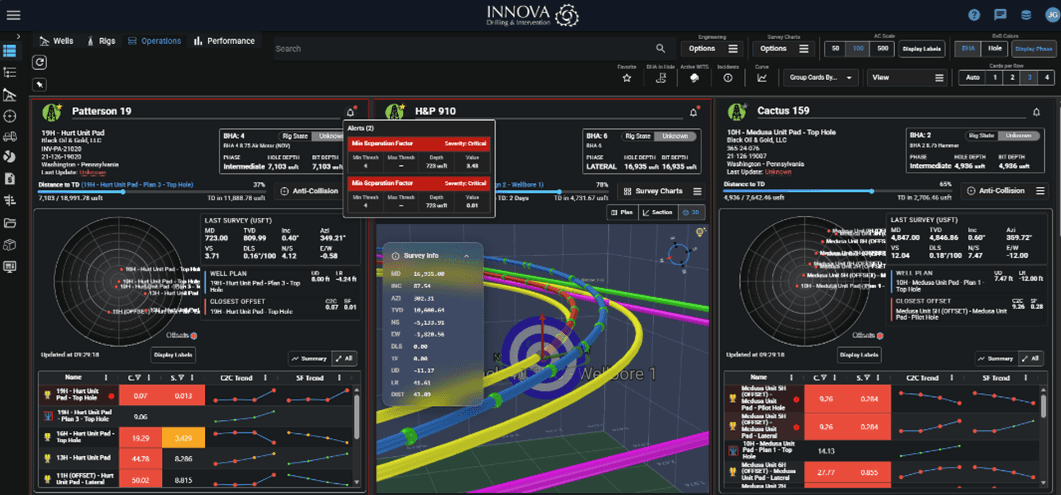Open the chat messages icon
This screenshot has height=495, width=1061.
(1000, 15)
